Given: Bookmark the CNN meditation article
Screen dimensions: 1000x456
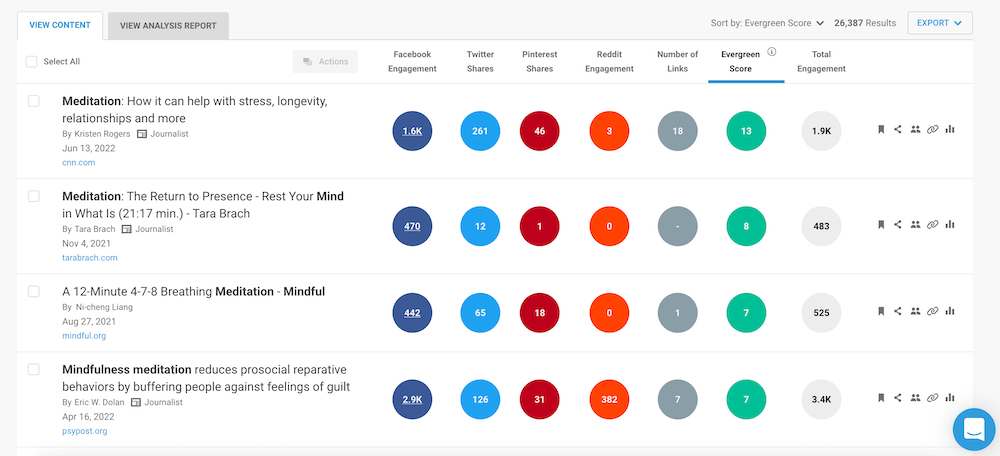Looking at the screenshot, I should (x=881, y=129).
